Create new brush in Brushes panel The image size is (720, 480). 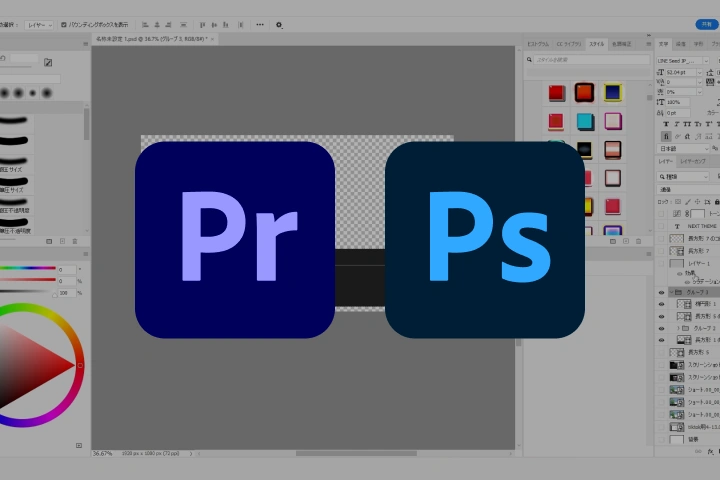point(62,241)
